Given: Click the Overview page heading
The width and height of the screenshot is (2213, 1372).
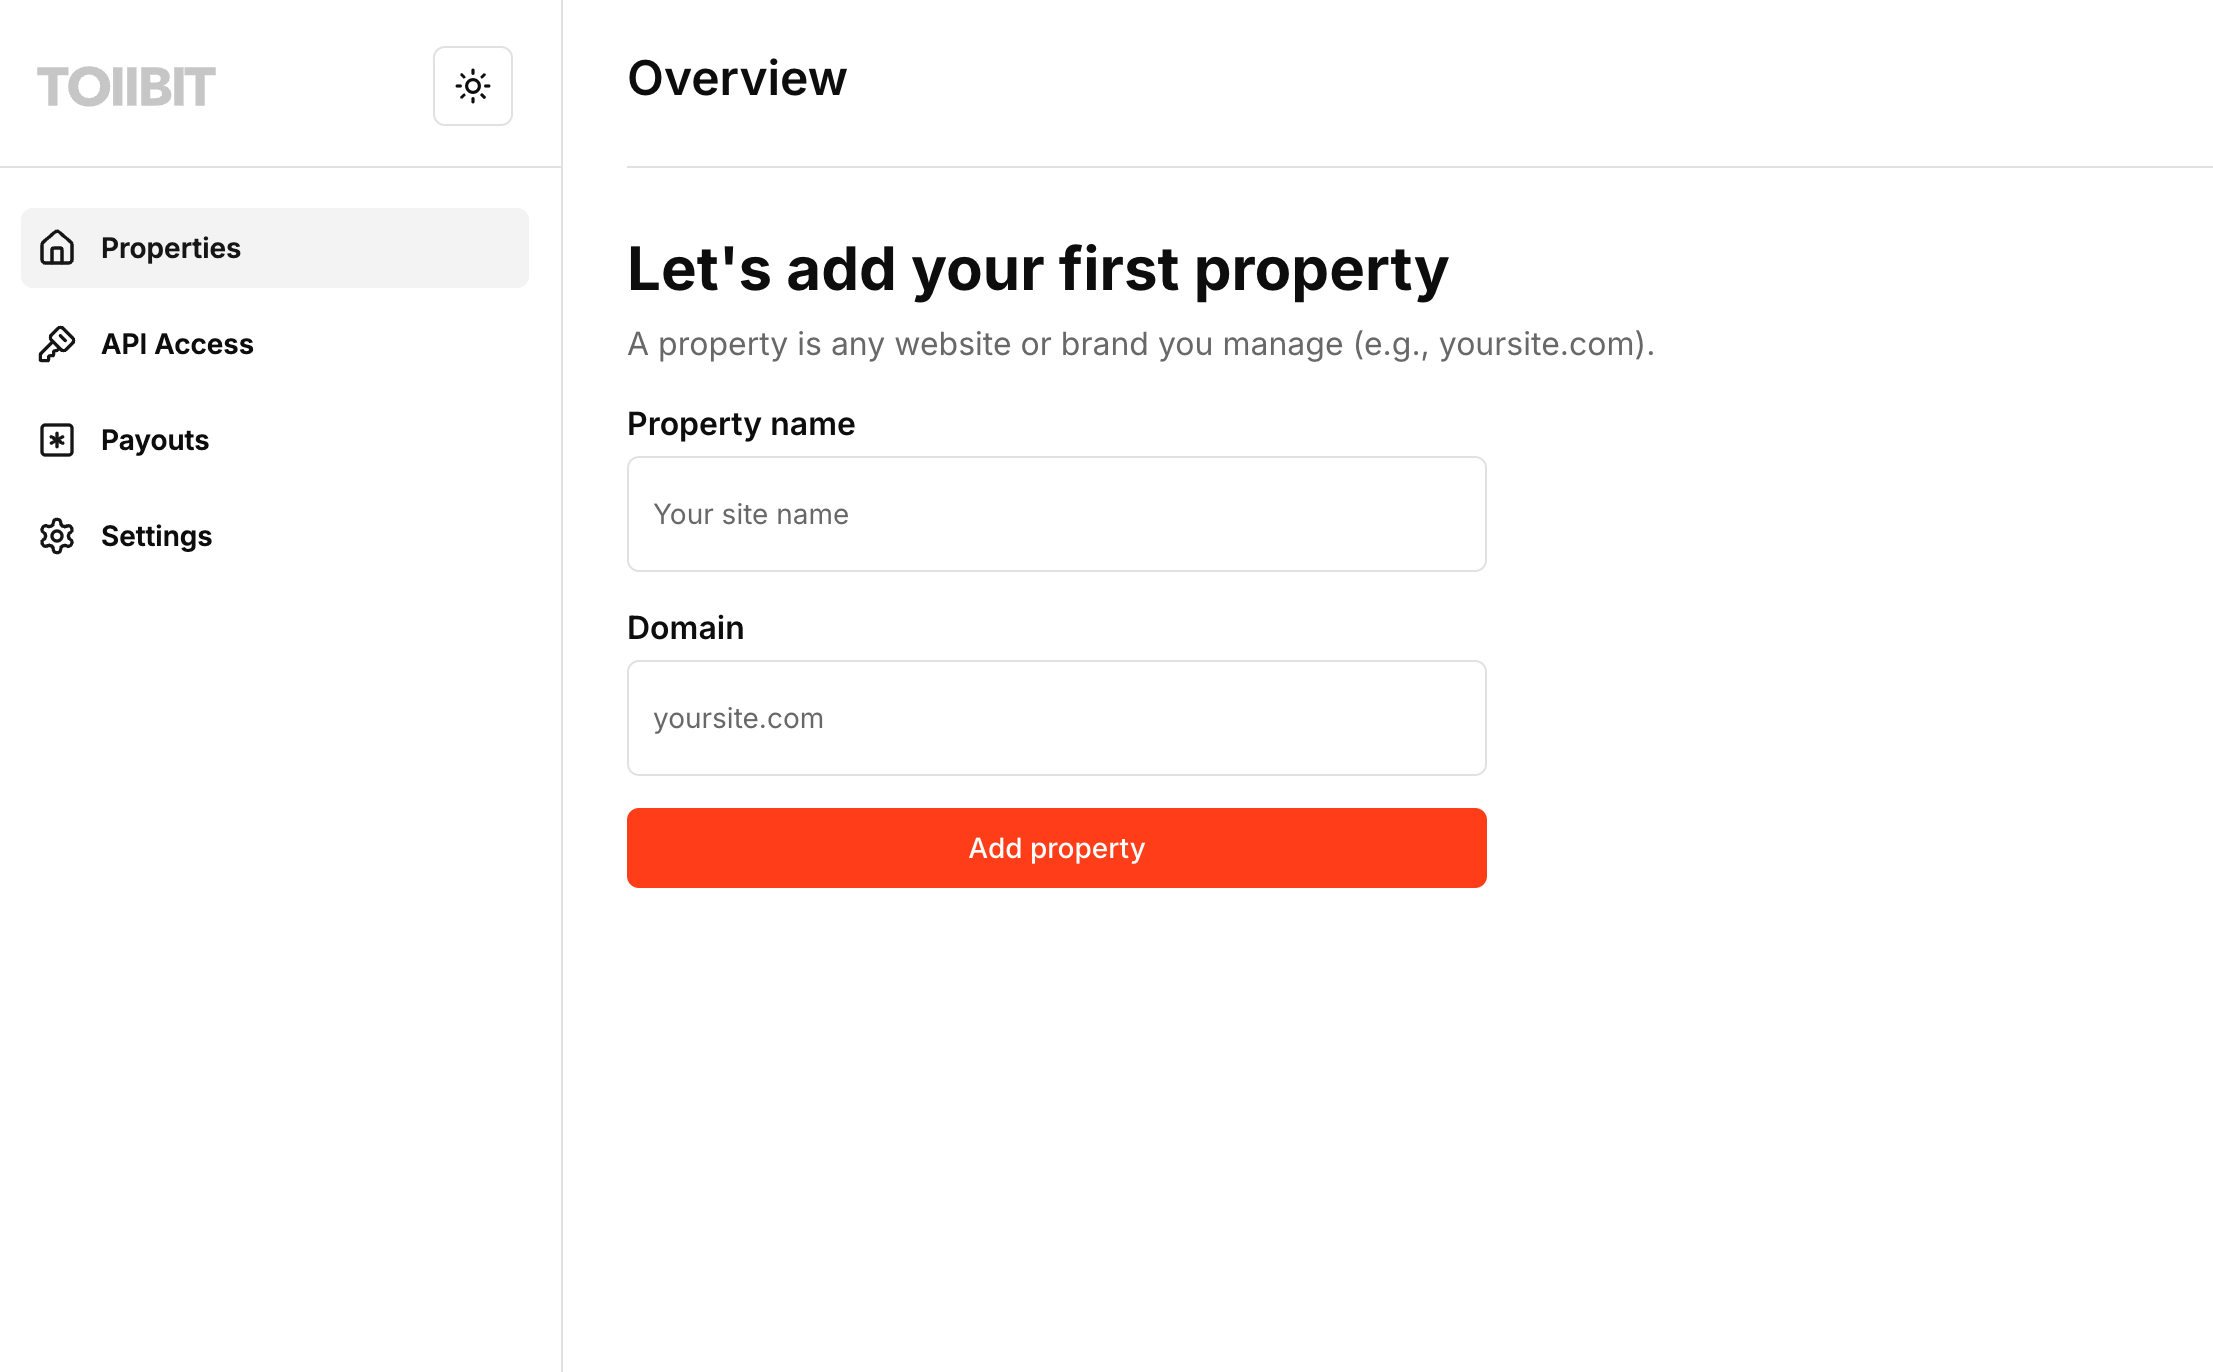Looking at the screenshot, I should (x=737, y=78).
